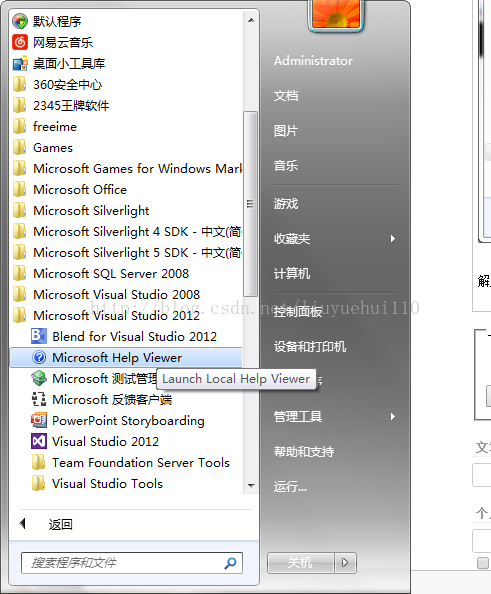This screenshot has width=491, height=594.
Task: Tick the checkbox in the background window
Action: 483,563
